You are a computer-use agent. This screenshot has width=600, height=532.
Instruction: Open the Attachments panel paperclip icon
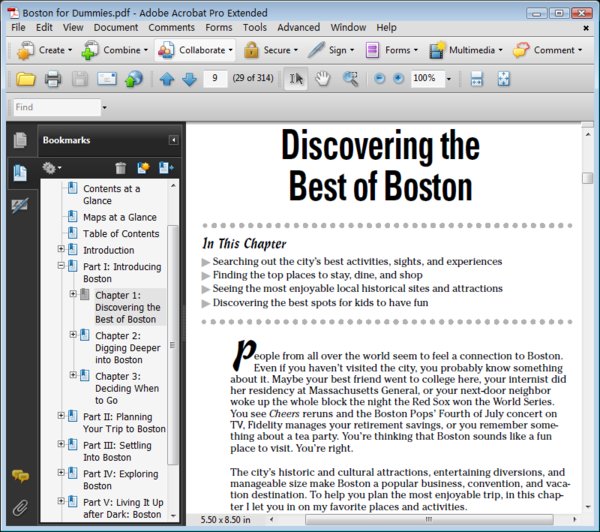point(19,507)
